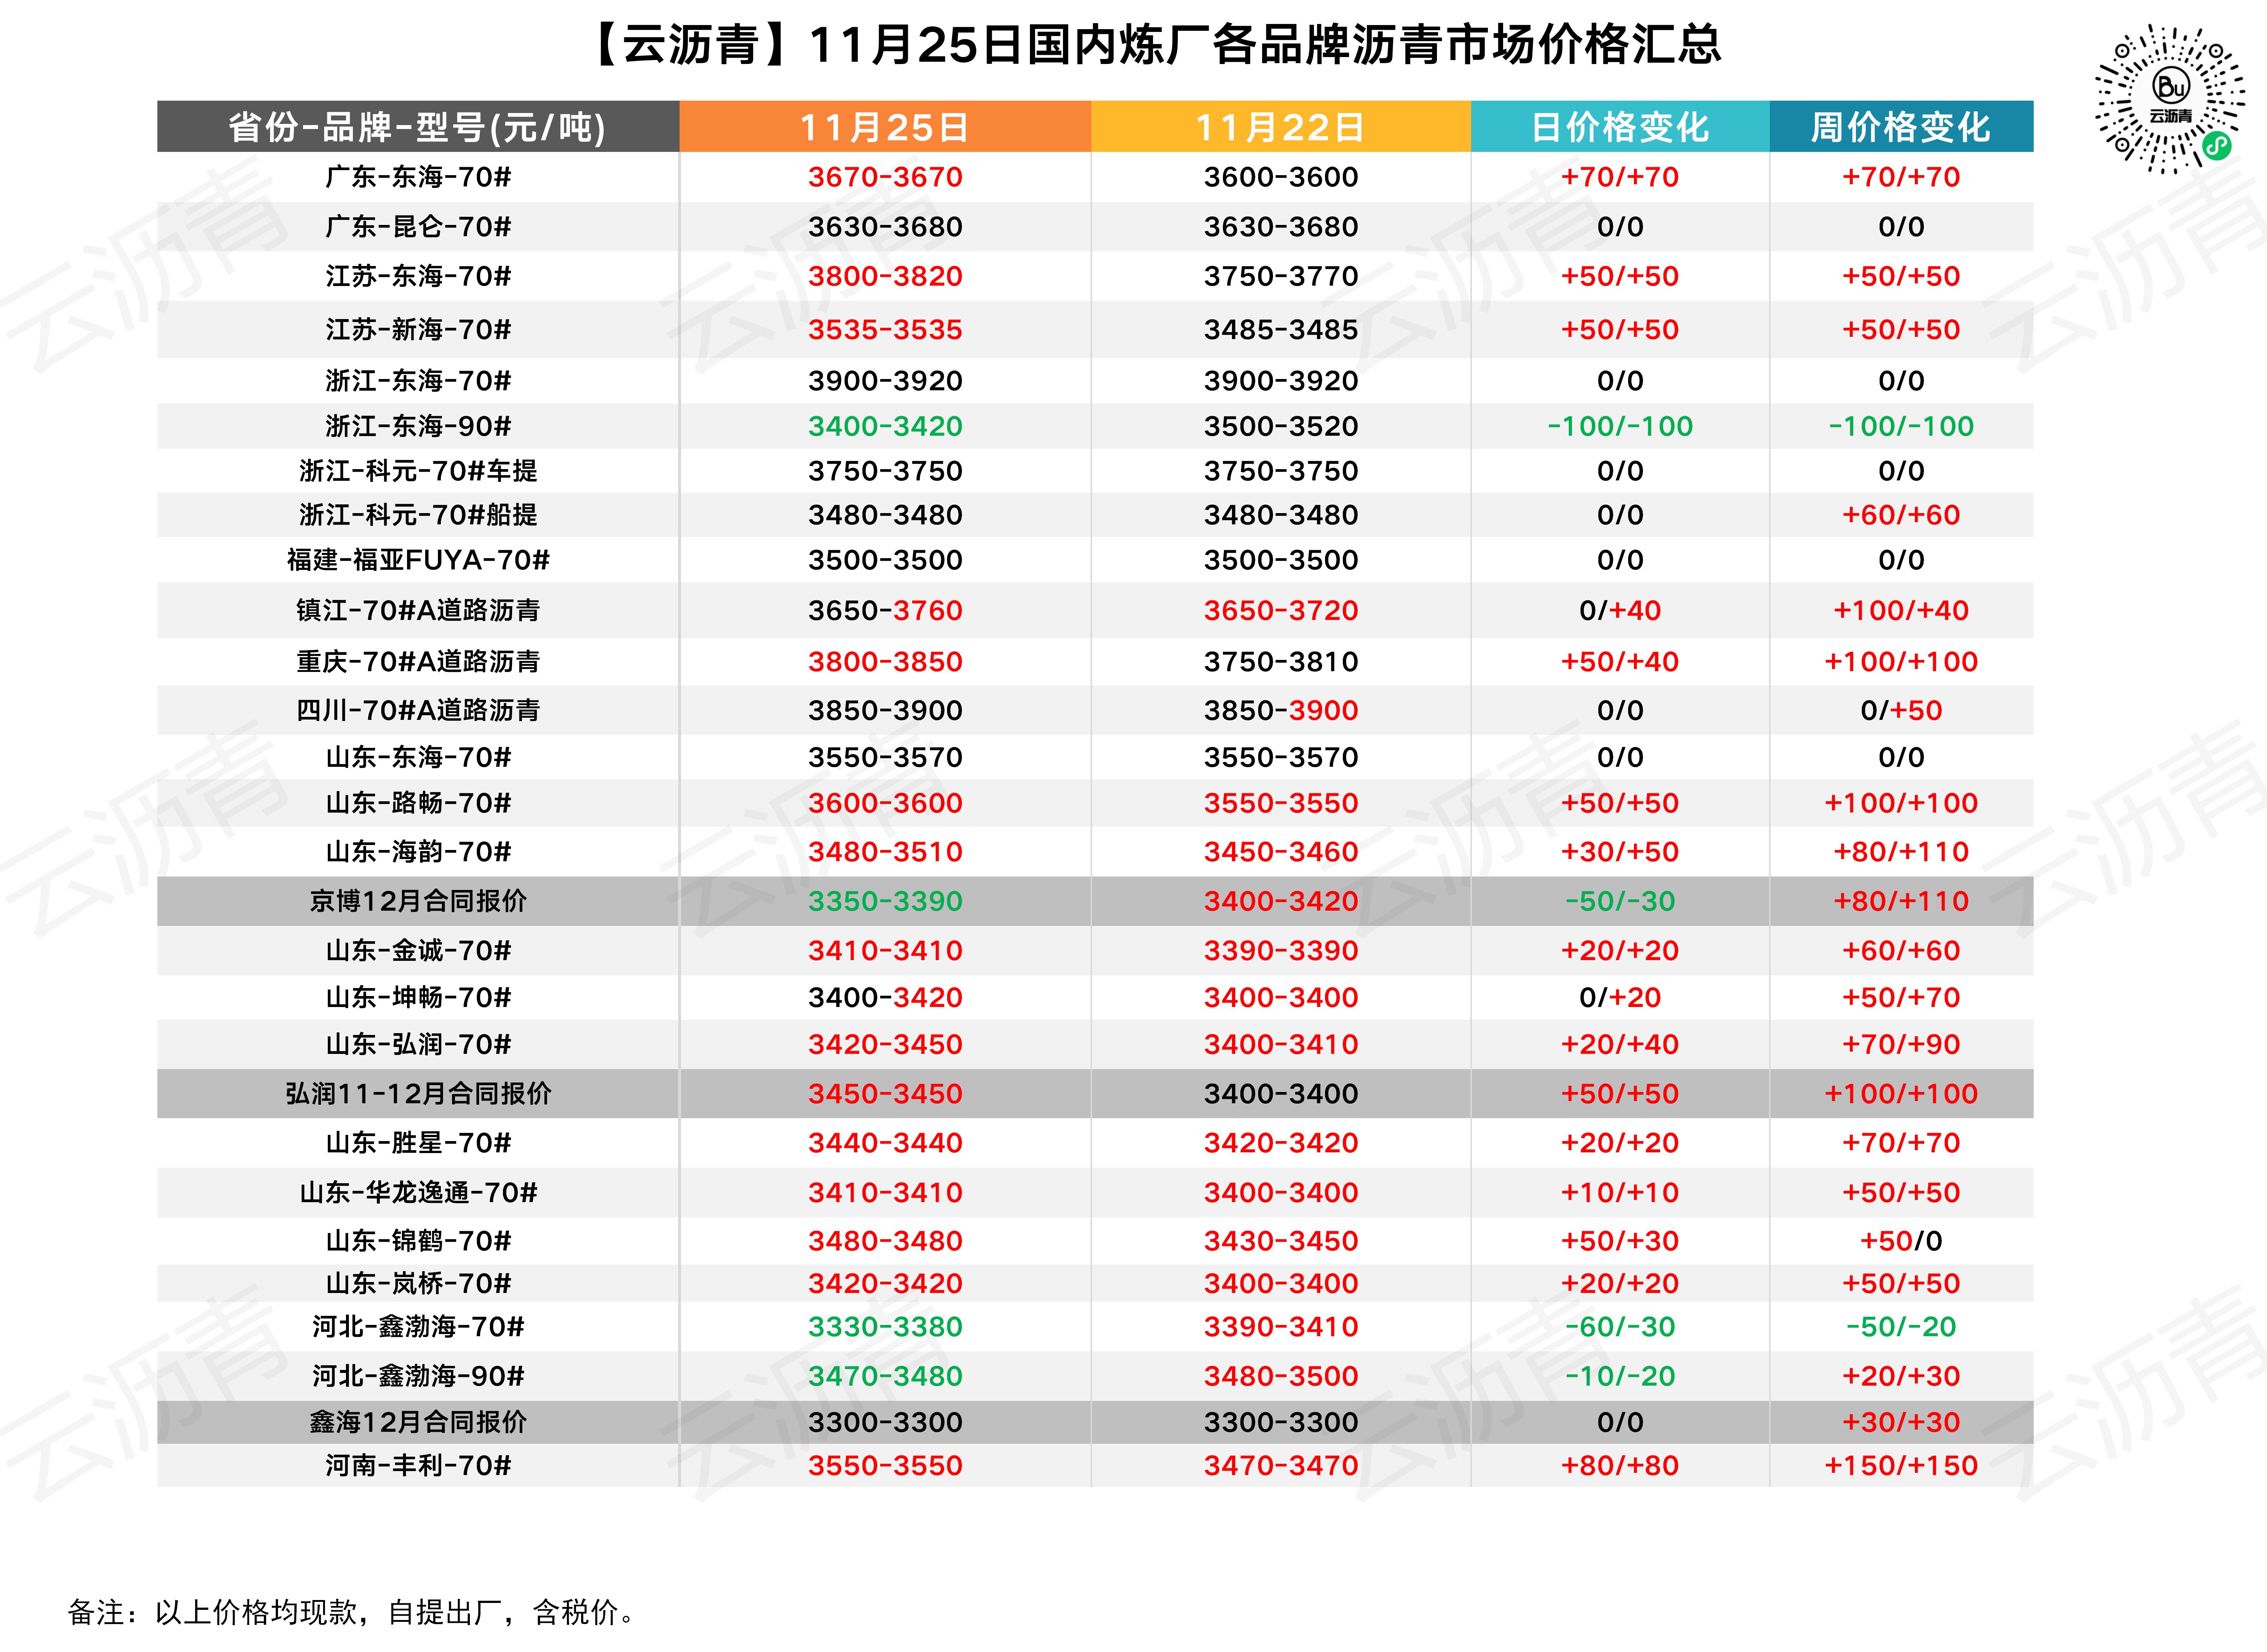Click the row label 浙江-东海-70#

(418, 380)
